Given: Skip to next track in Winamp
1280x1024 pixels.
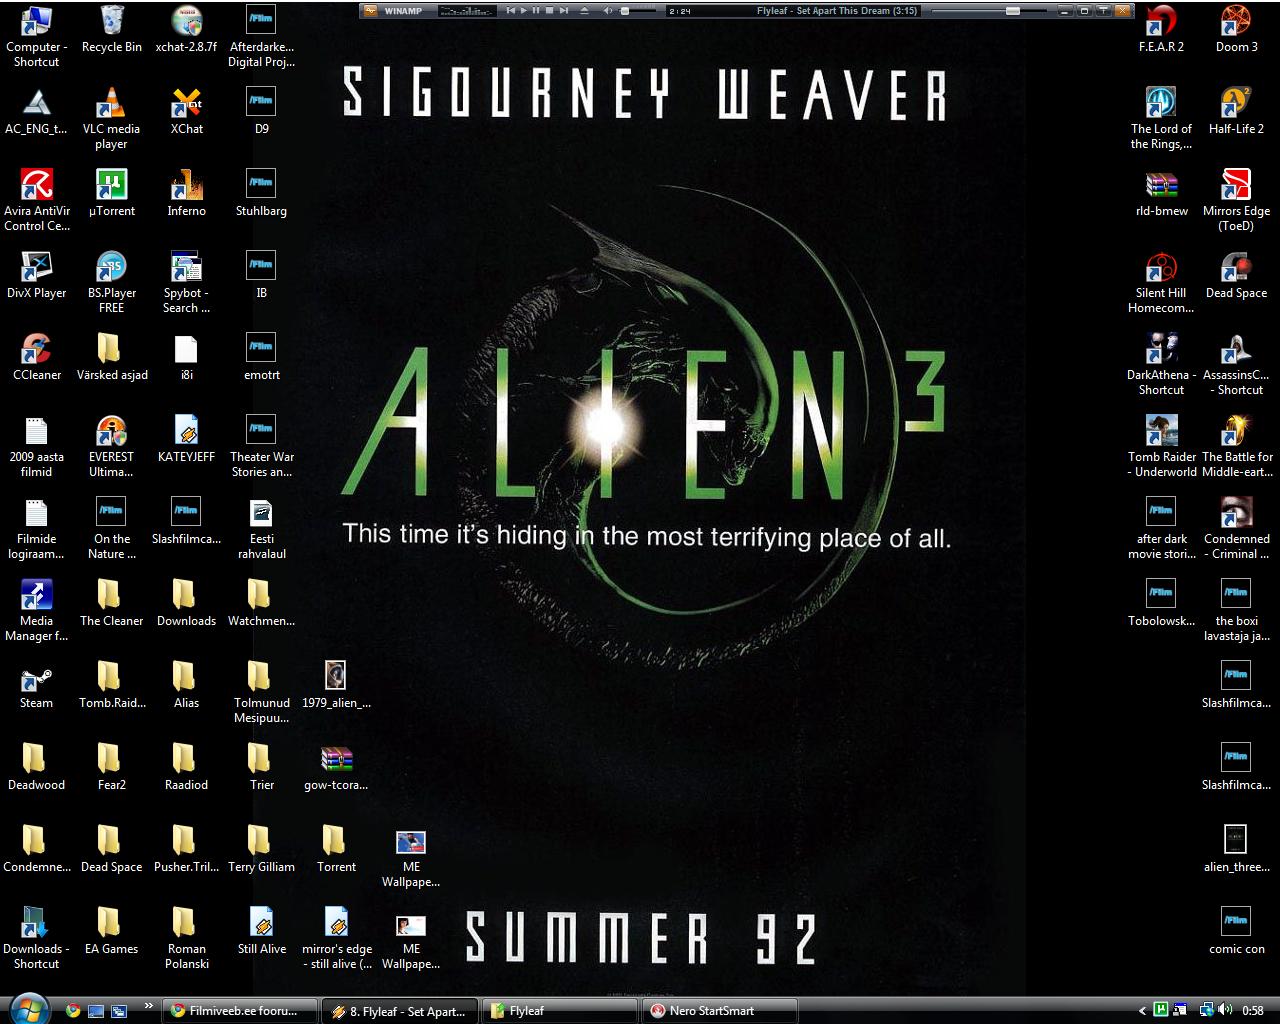Looking at the screenshot, I should point(563,11).
